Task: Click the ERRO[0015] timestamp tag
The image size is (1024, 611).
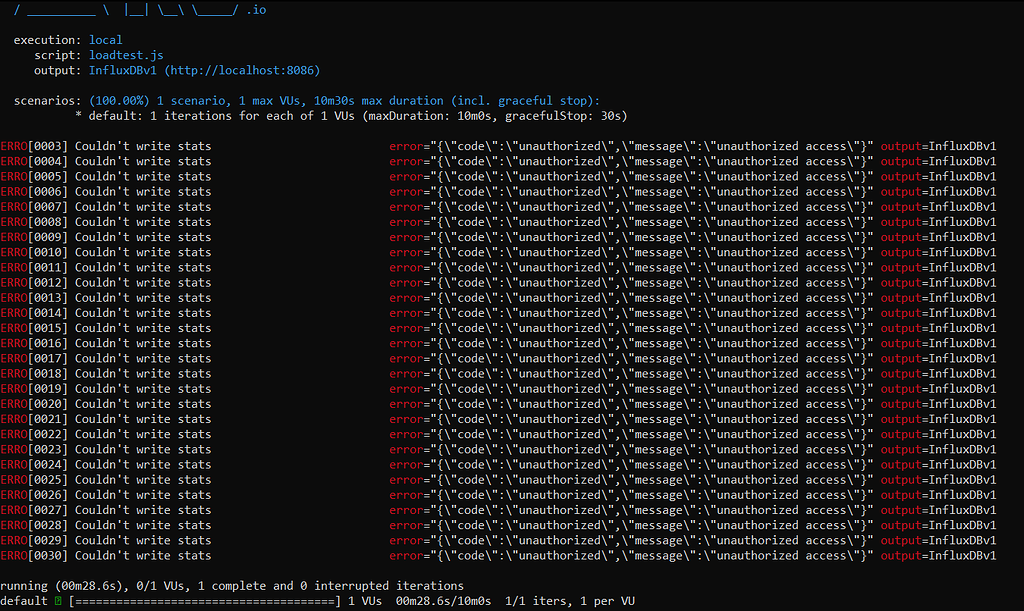Action: coord(32,327)
